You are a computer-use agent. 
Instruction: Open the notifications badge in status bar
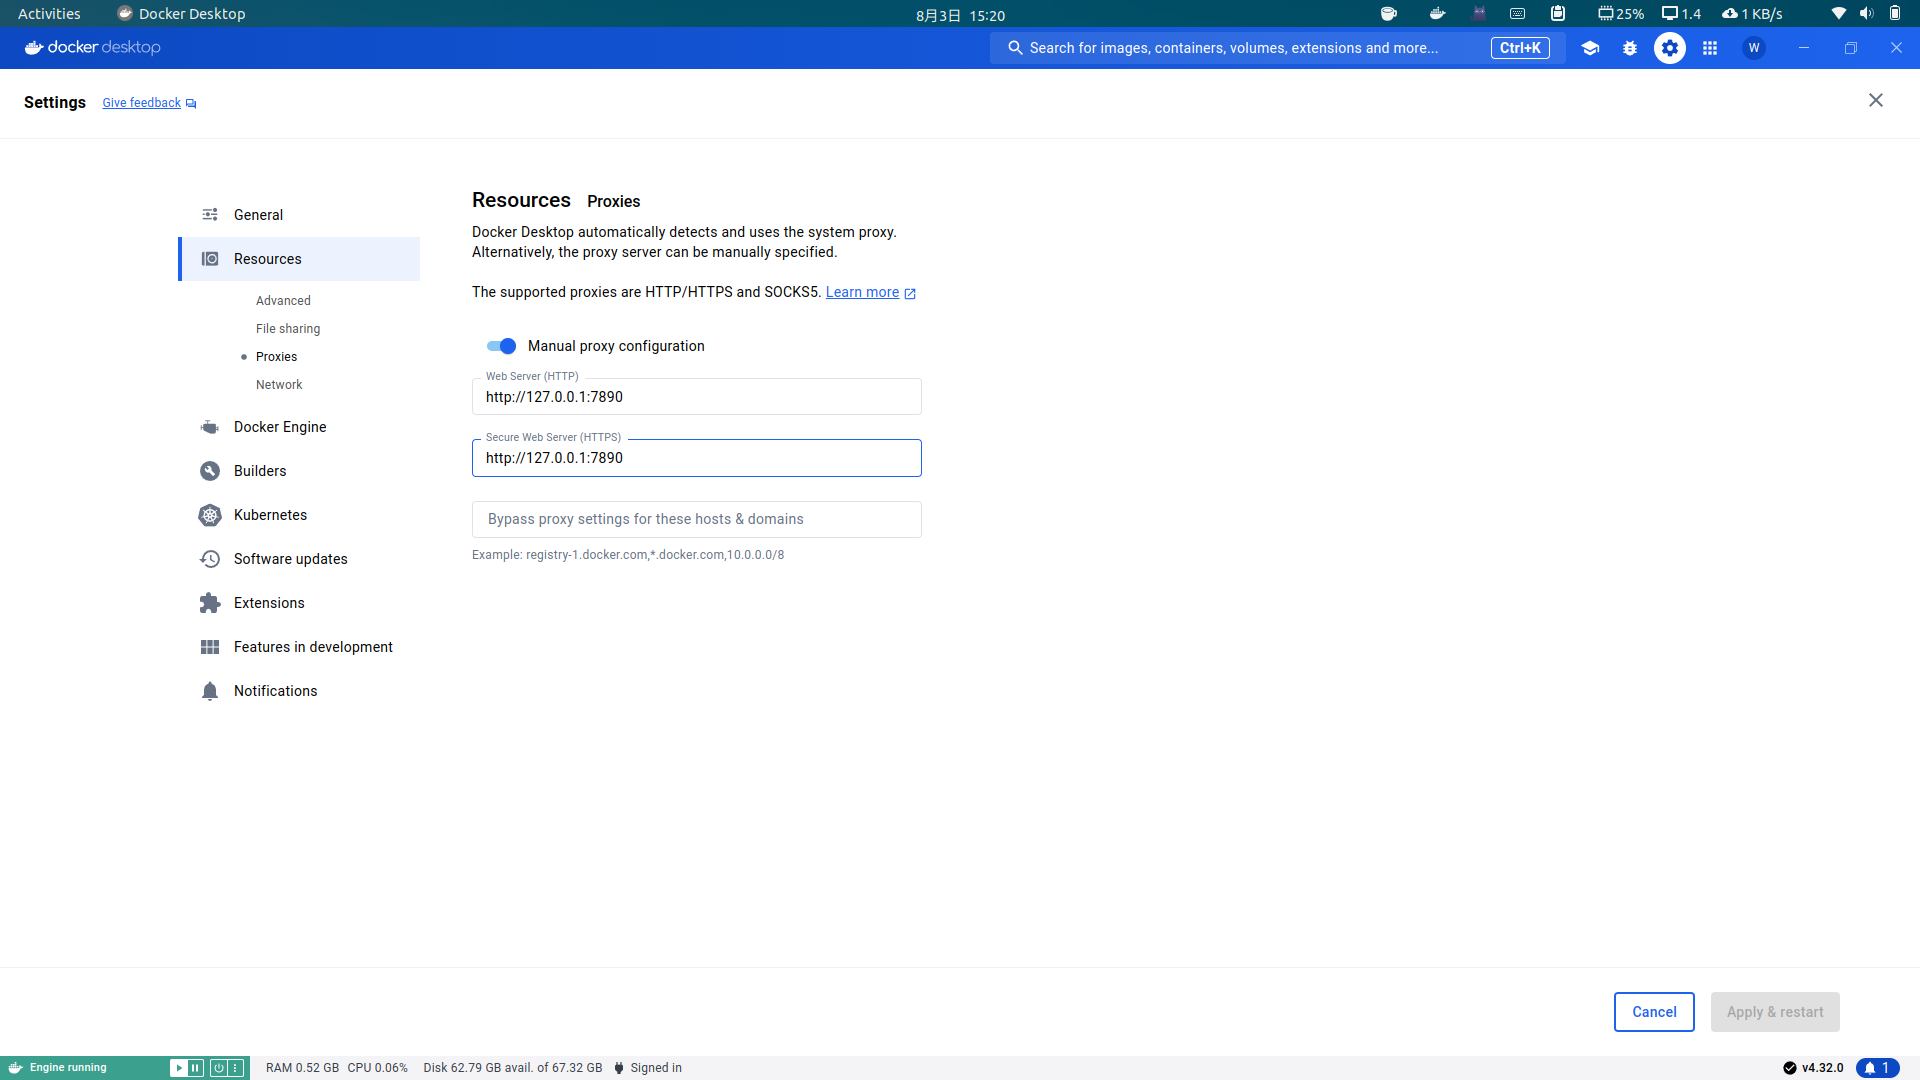[1877, 1068]
